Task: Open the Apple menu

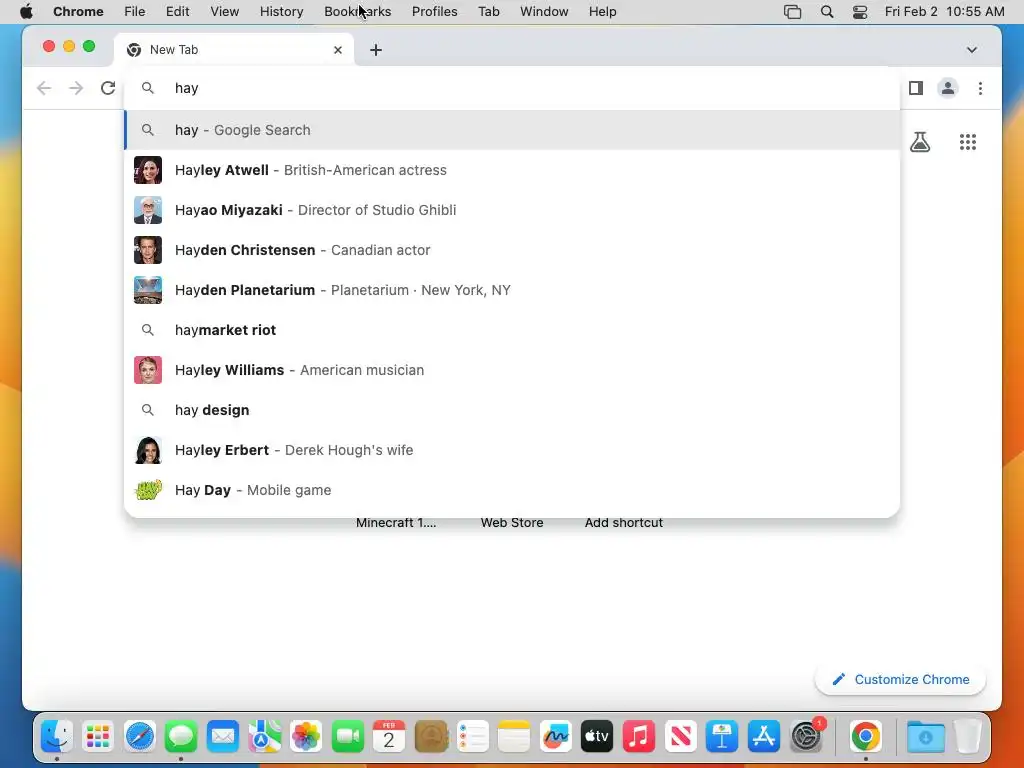Action: pyautogui.click(x=26, y=12)
